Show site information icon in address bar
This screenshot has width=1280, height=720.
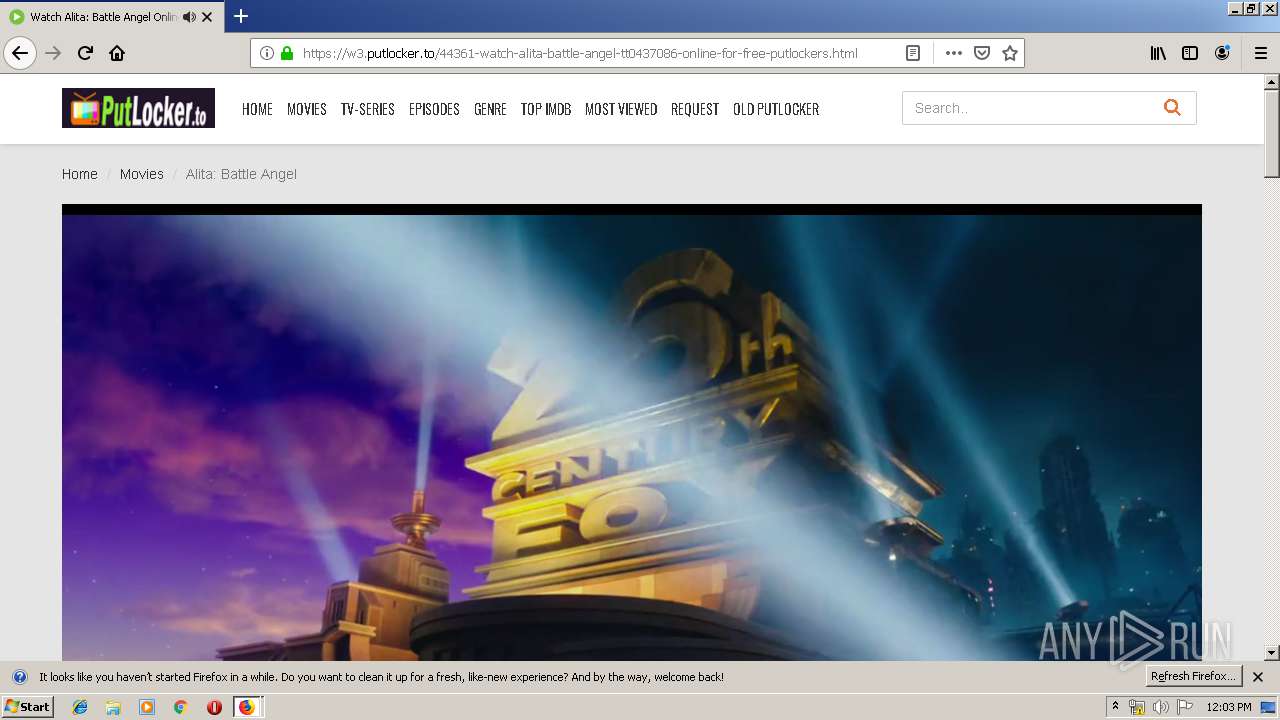coord(267,53)
